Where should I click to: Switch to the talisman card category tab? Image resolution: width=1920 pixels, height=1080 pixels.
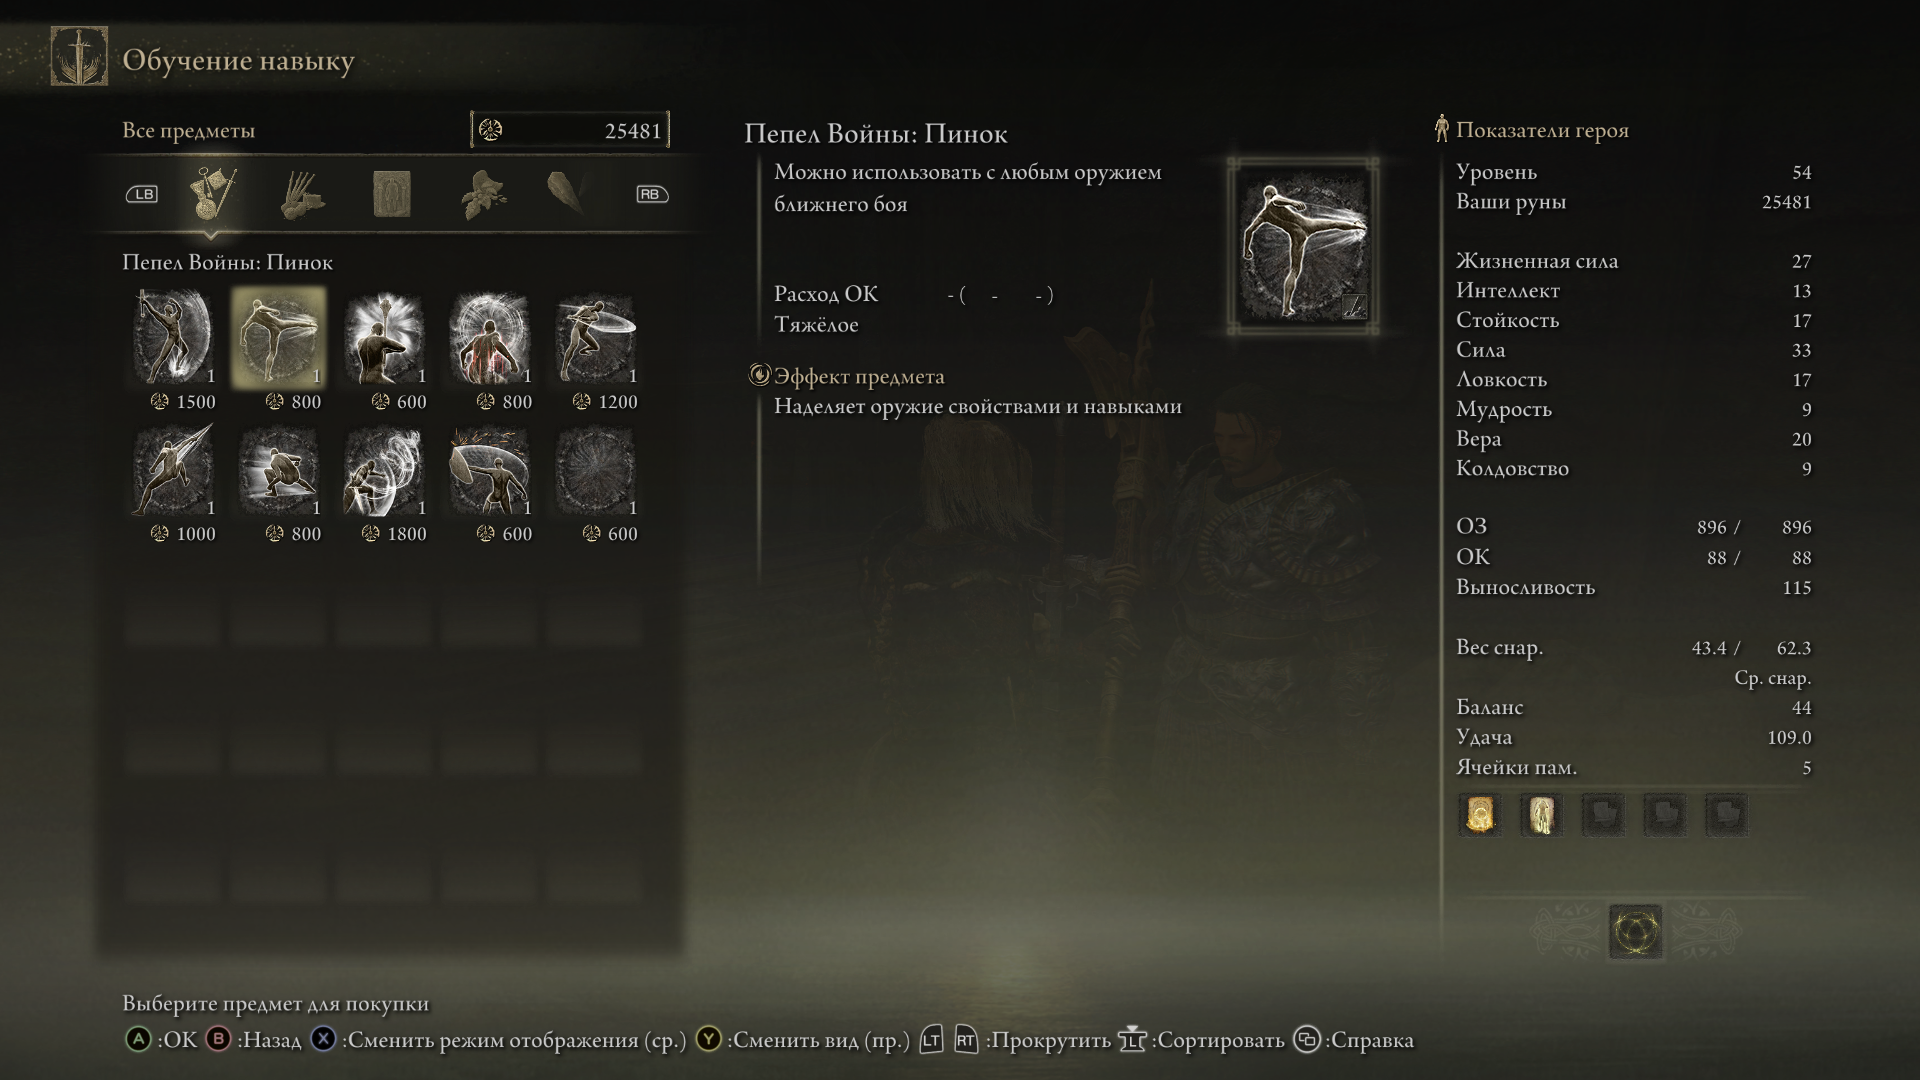coord(391,194)
